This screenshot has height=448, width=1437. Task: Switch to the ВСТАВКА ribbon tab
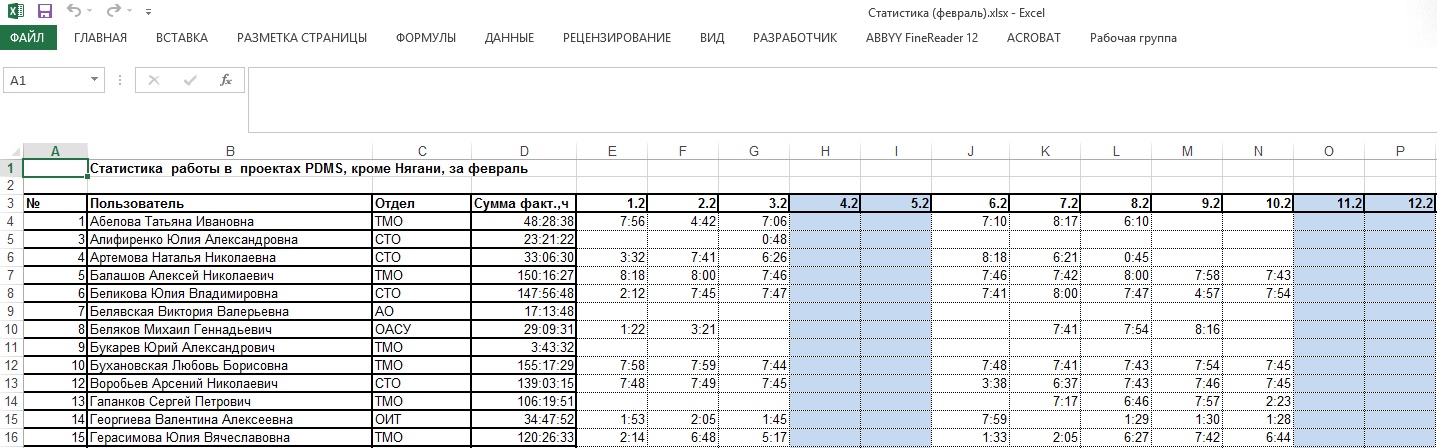pos(182,38)
